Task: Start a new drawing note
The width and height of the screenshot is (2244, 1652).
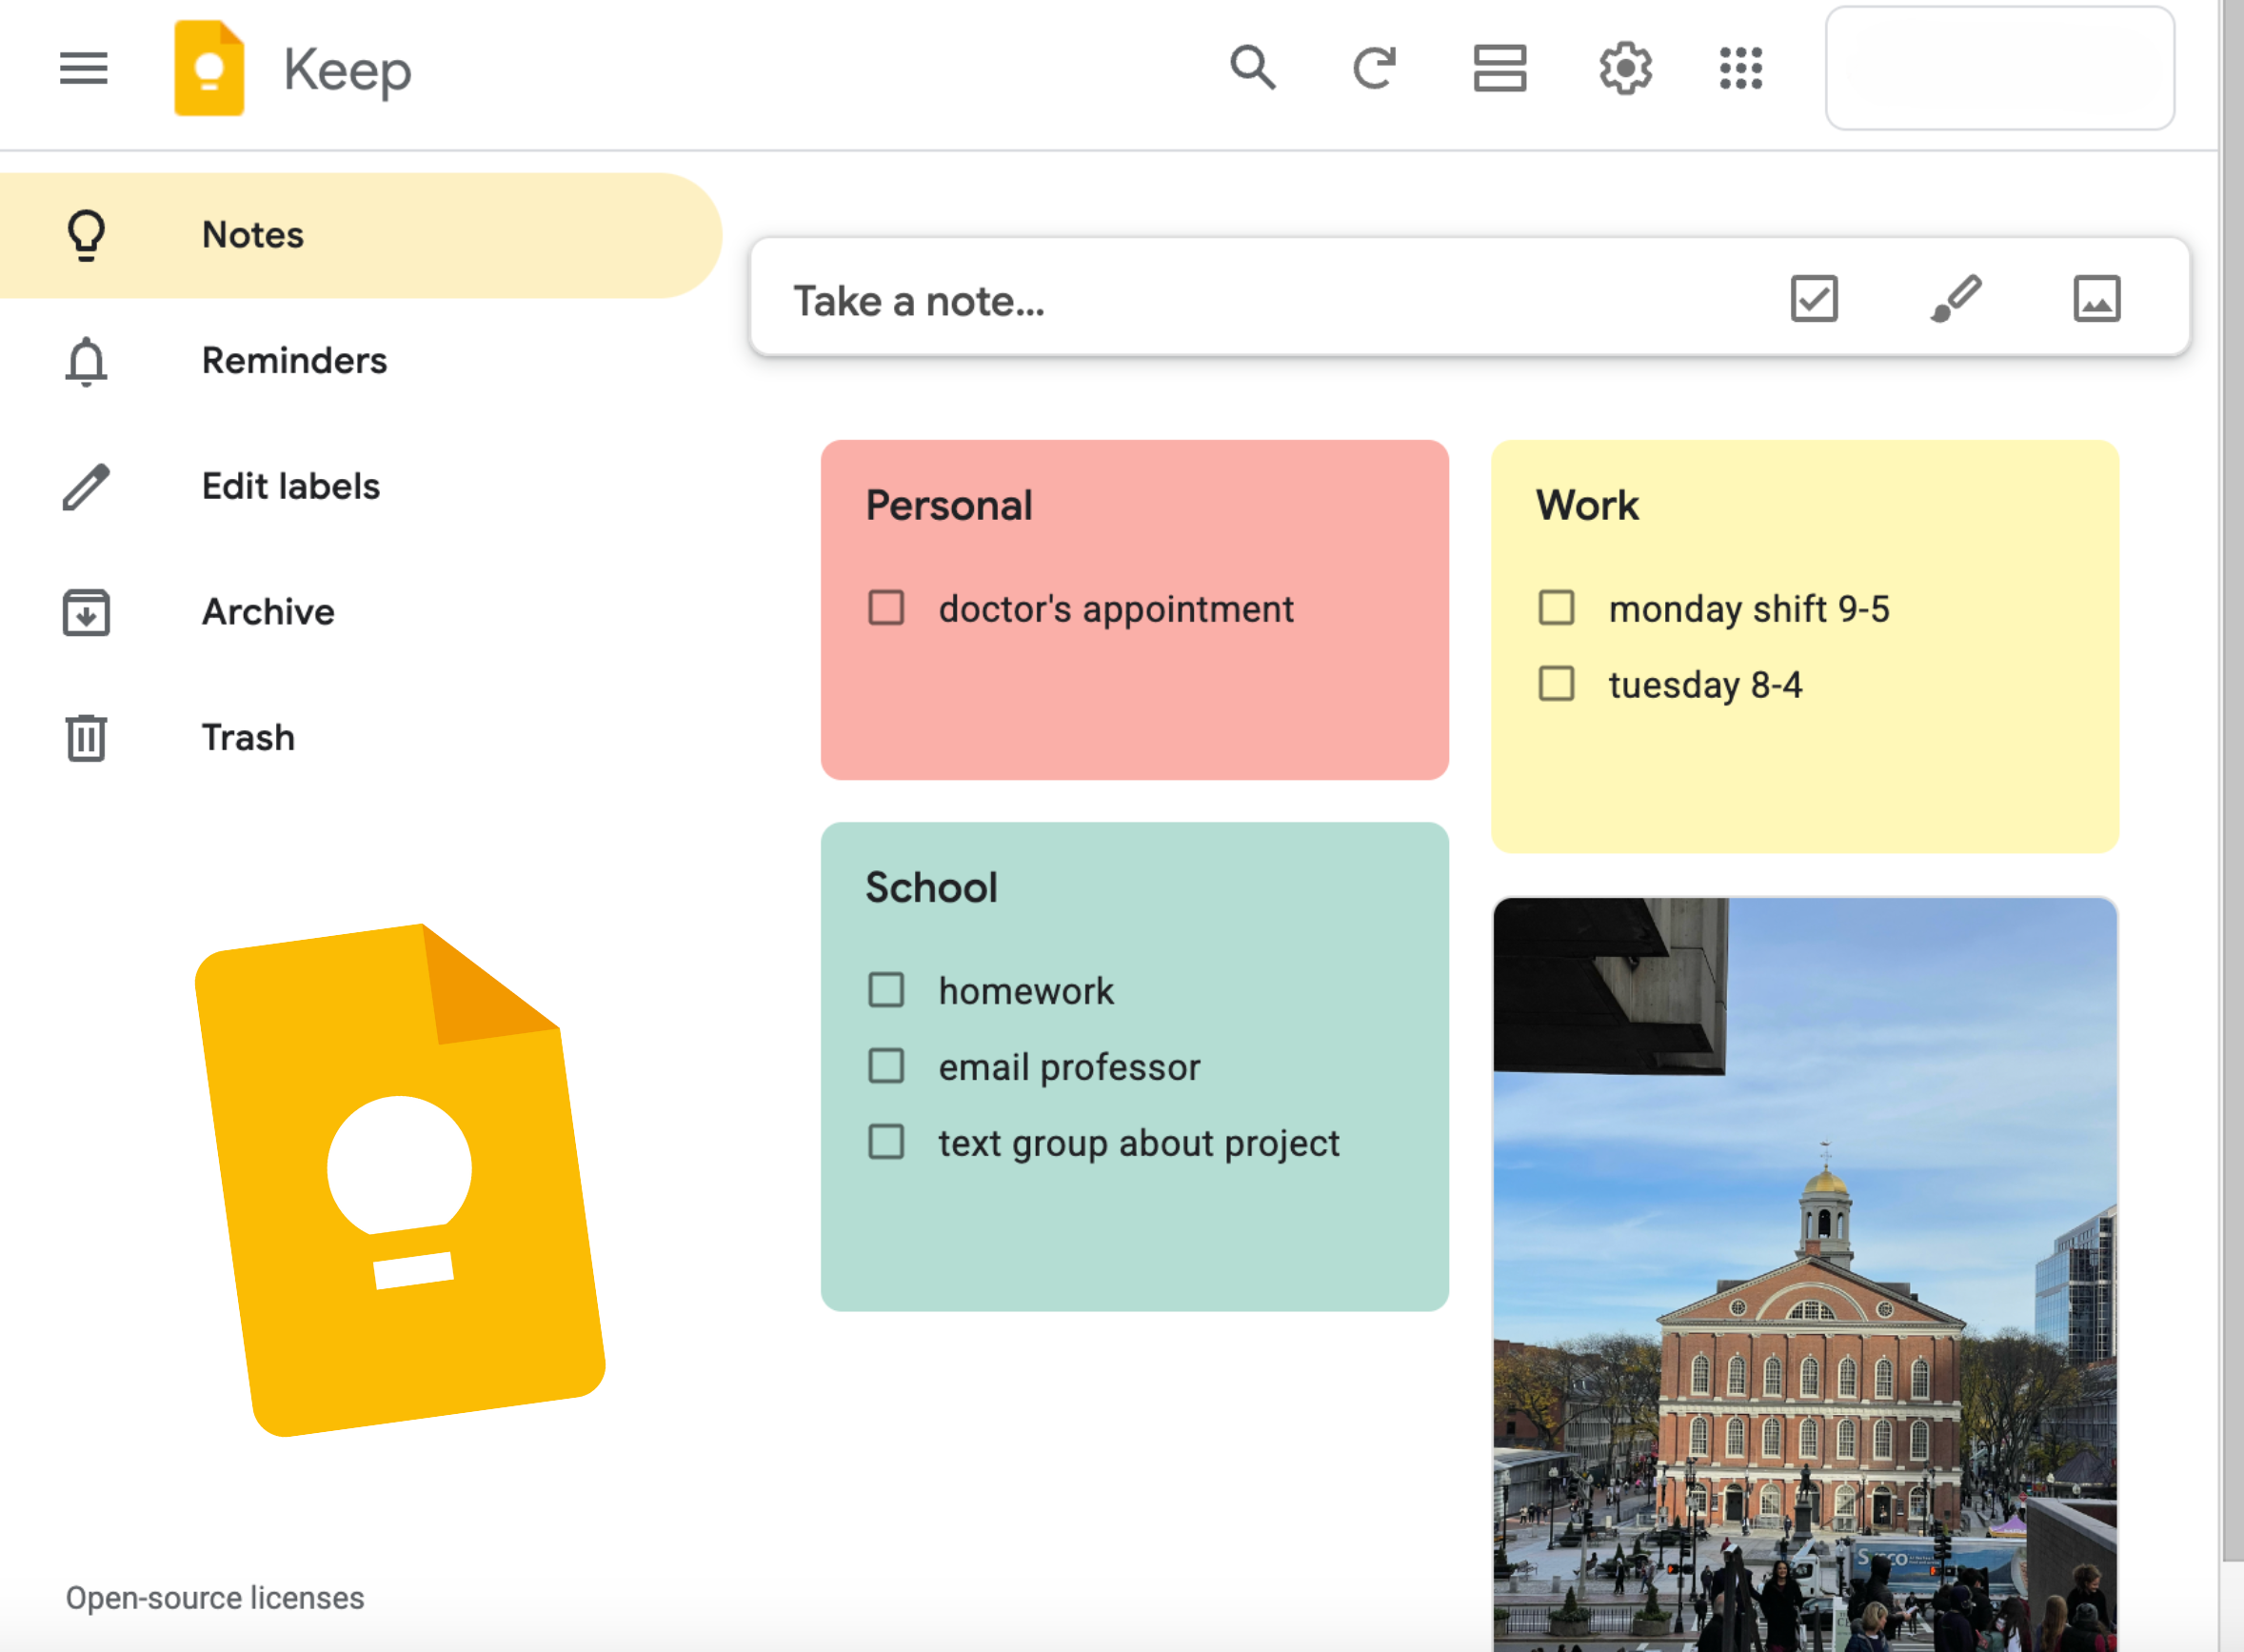Action: [x=1955, y=298]
